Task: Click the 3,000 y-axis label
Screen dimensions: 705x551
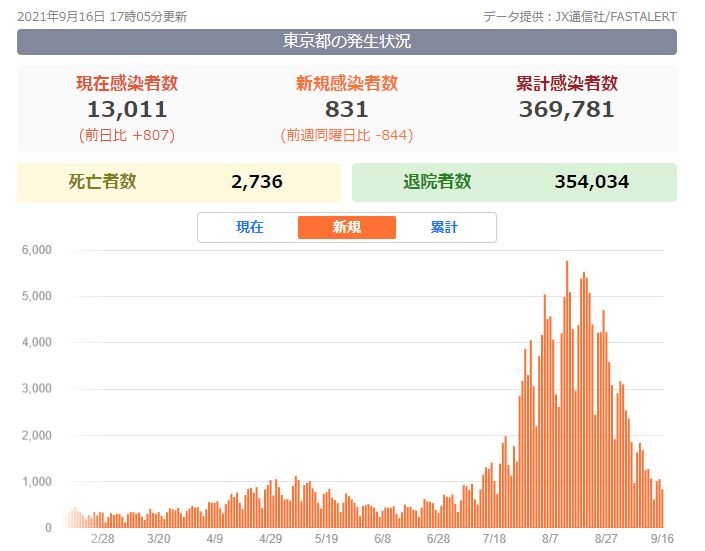Action: (37, 389)
